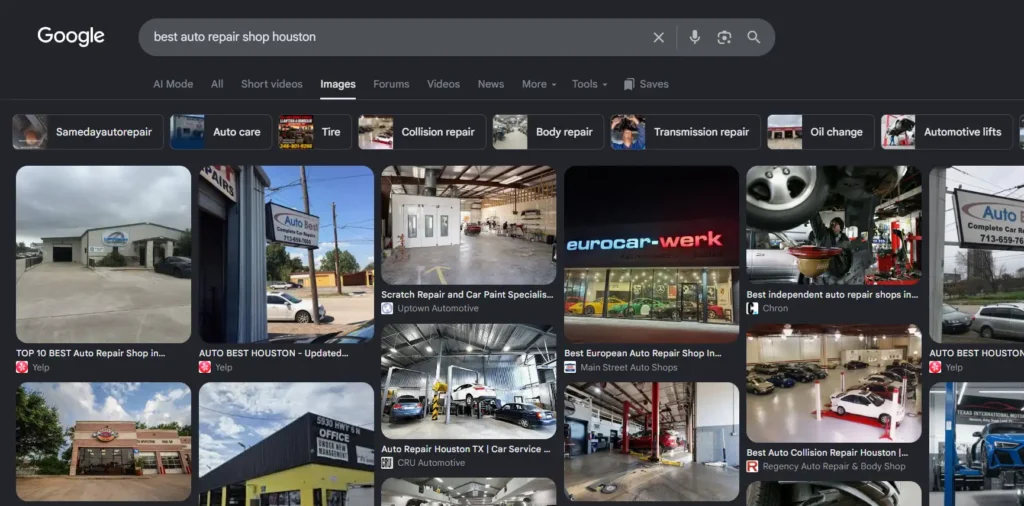The image size is (1024, 506).
Task: Open the CRU Automotive car lifts image
Action: click(x=468, y=381)
